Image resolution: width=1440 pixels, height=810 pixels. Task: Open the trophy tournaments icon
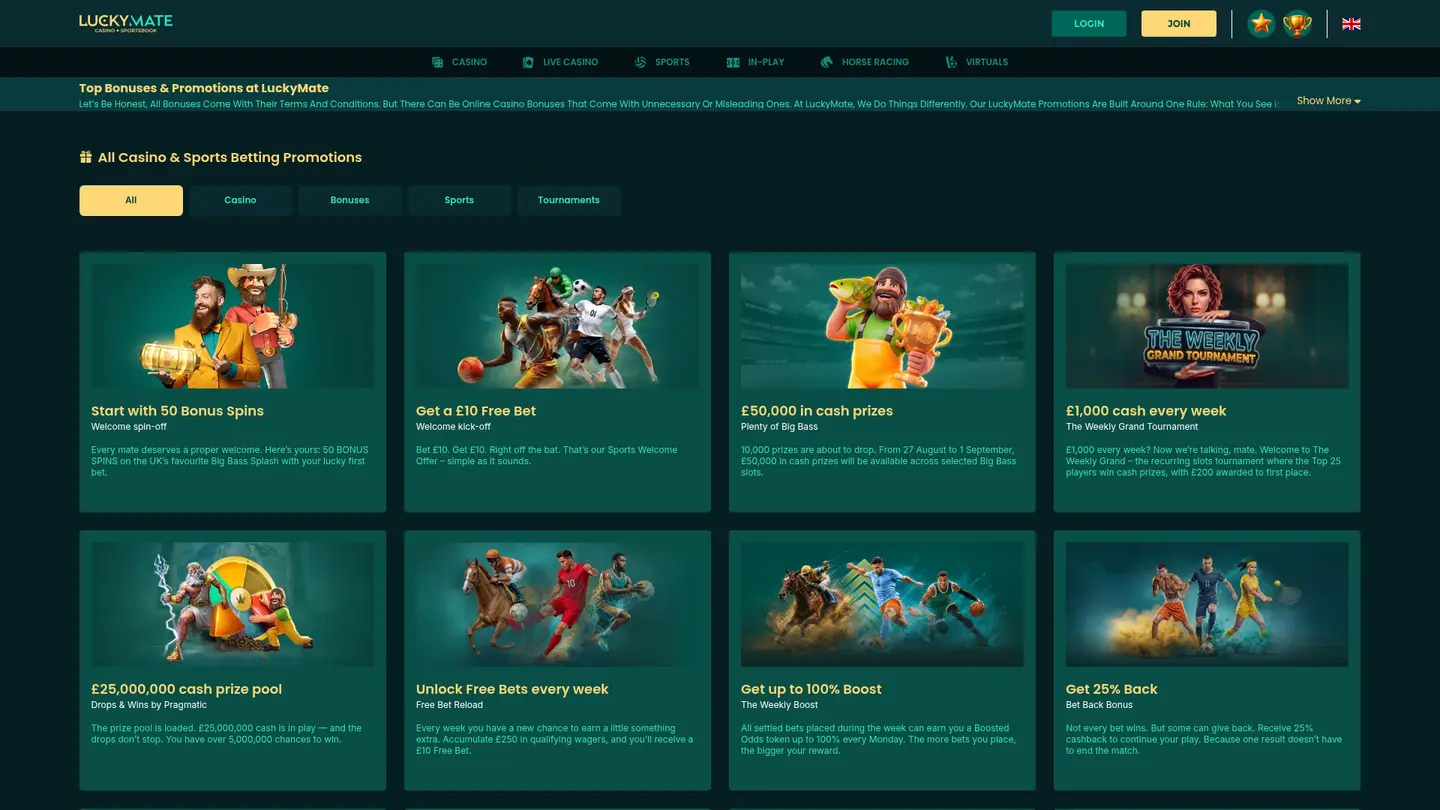1297,24
